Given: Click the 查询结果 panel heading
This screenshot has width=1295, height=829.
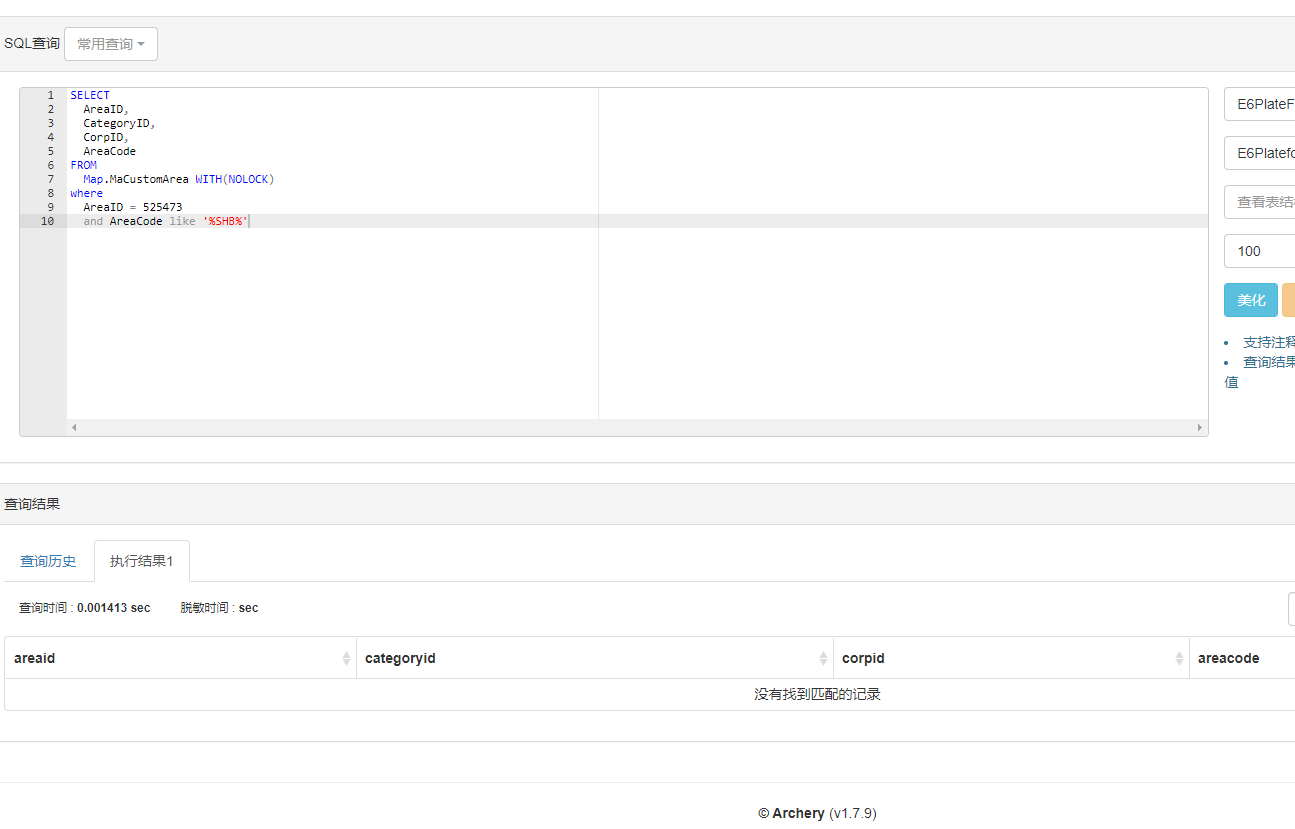Looking at the screenshot, I should [x=32, y=504].
